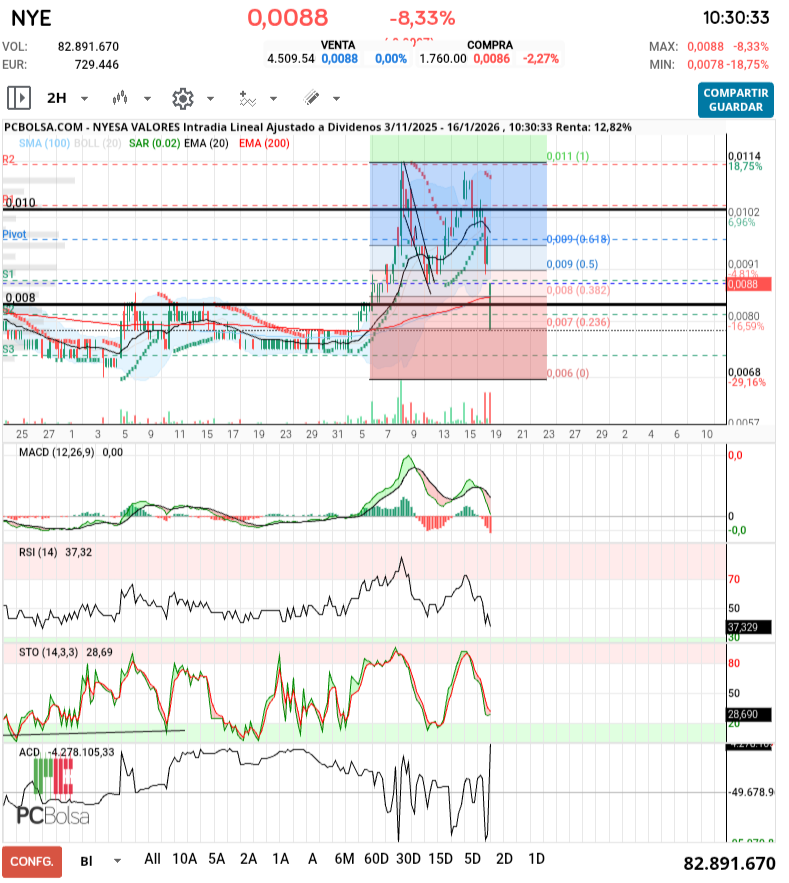Expand the dropdown arrow beside gear icon
Screen dimensions: 789x883
tap(210, 98)
